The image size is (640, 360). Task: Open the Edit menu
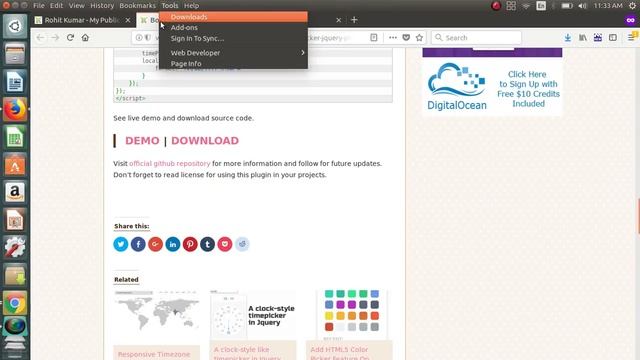[x=56, y=6]
